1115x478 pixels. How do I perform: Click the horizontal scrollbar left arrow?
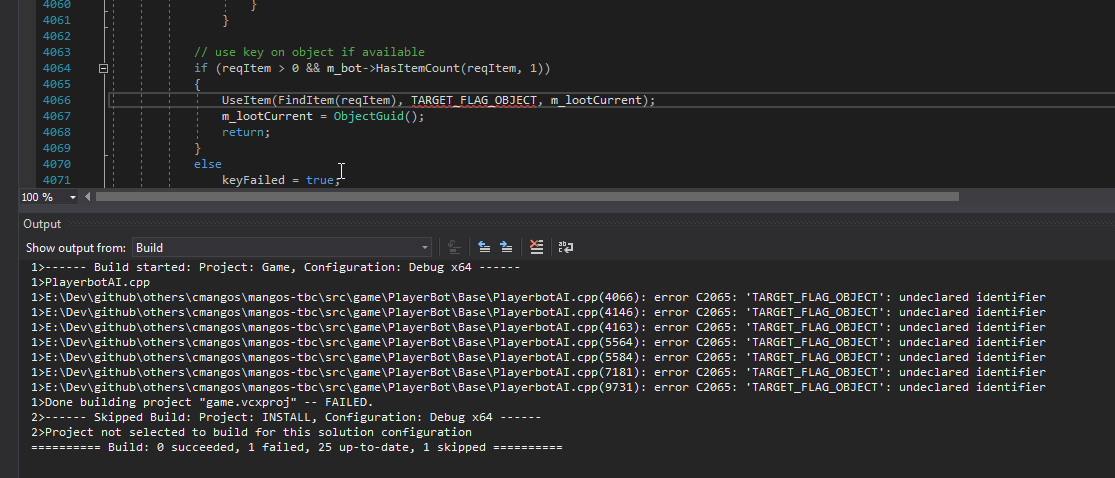[x=87, y=197]
